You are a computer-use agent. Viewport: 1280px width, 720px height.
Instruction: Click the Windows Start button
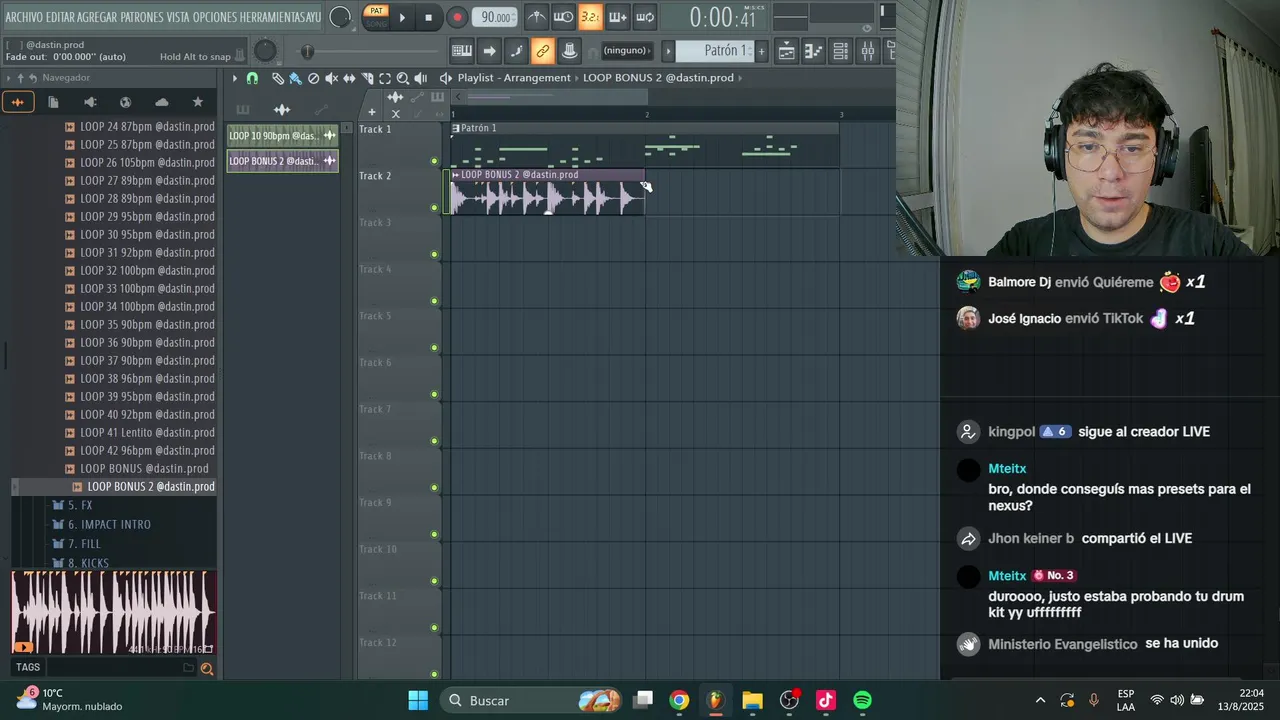[x=418, y=700]
